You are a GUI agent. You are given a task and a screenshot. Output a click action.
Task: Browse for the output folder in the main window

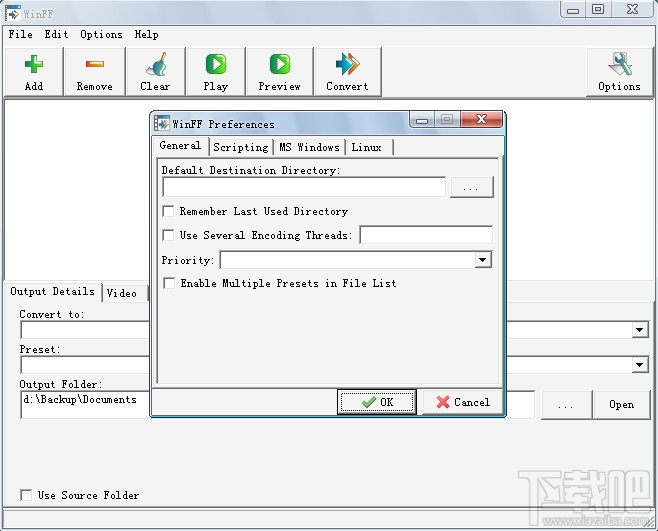click(x=566, y=405)
